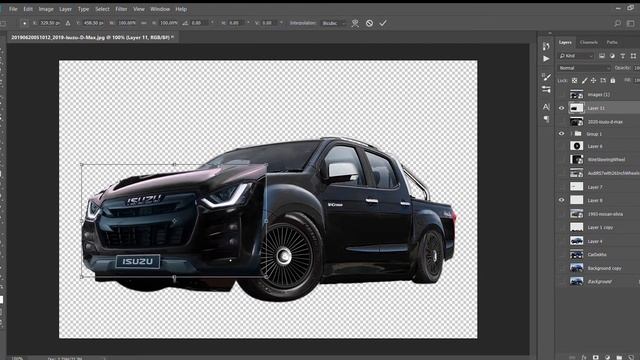Open the Paragraph panel icon
Screen dimensions: 640x360
click(546, 119)
